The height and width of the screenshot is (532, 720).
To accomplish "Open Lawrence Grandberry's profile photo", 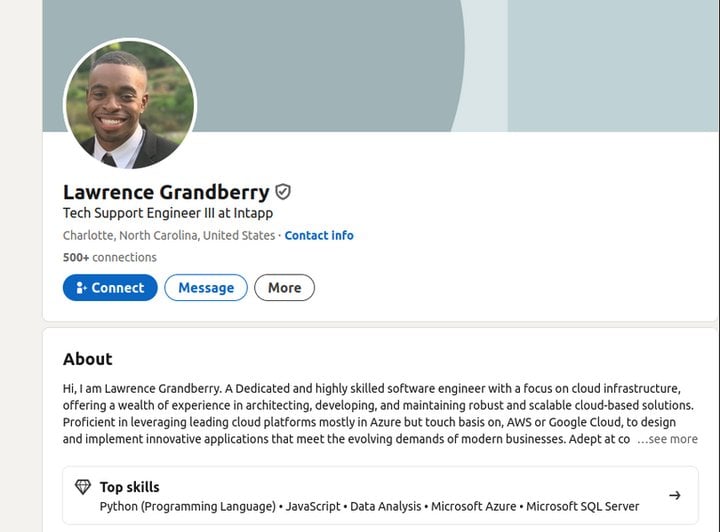I will point(130,105).
